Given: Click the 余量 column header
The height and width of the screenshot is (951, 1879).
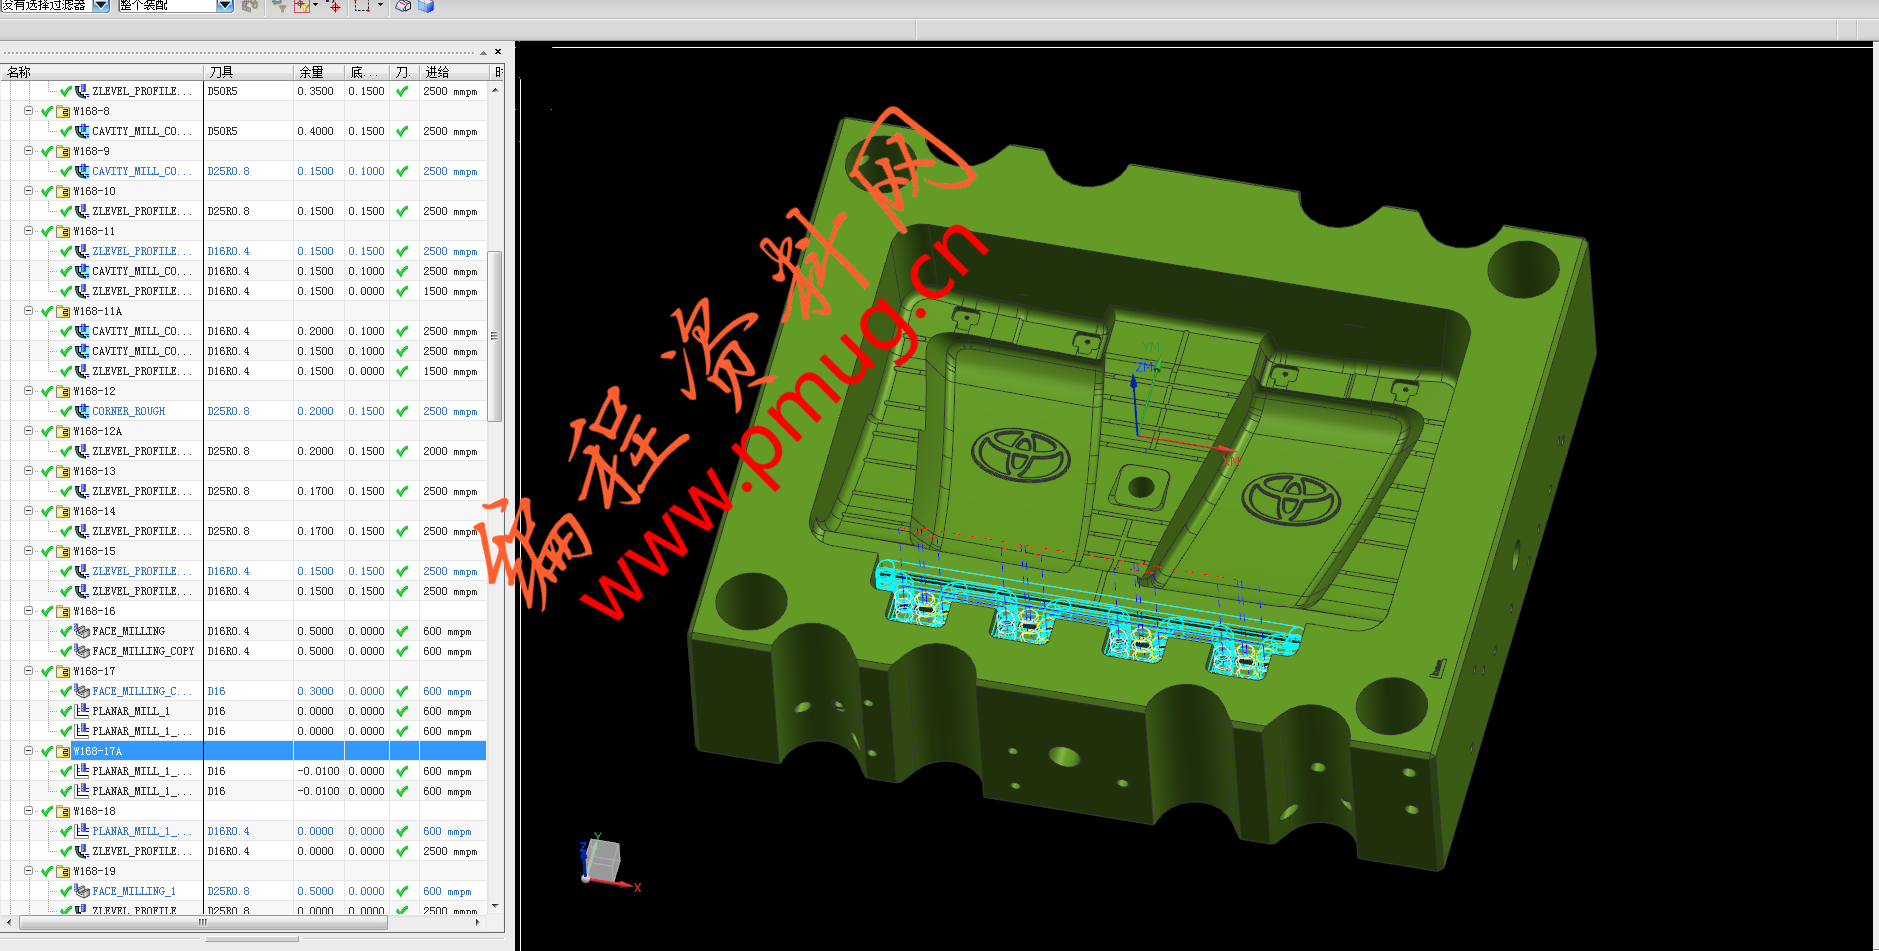Looking at the screenshot, I should [x=319, y=72].
